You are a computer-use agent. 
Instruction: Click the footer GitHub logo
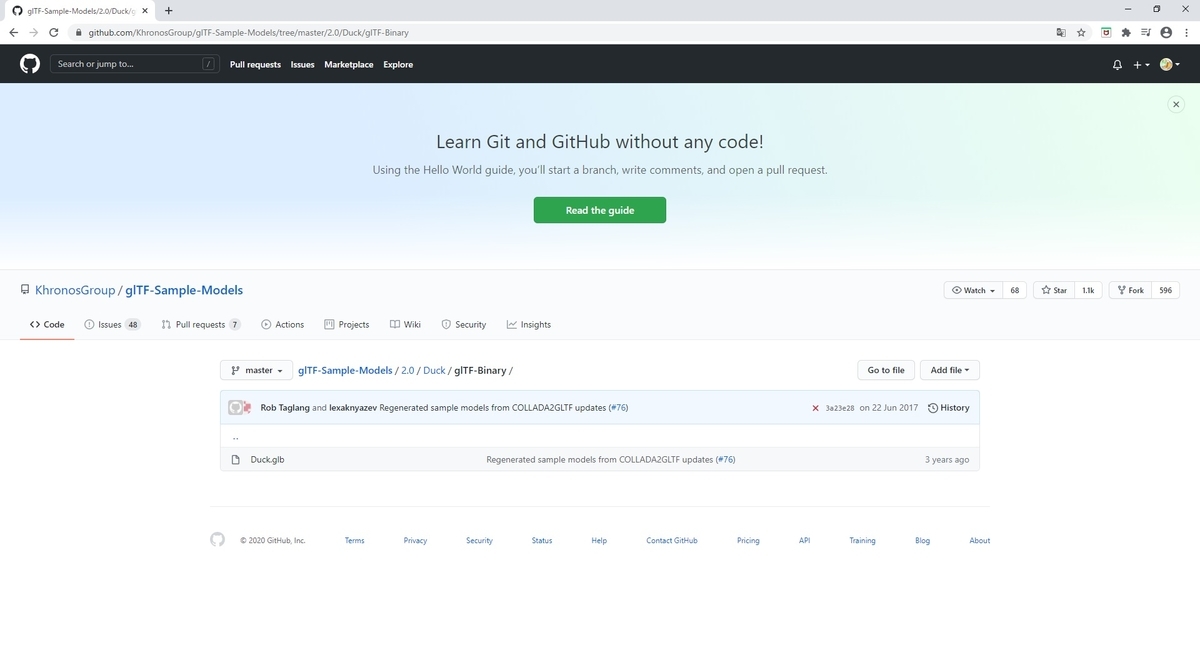(x=217, y=540)
